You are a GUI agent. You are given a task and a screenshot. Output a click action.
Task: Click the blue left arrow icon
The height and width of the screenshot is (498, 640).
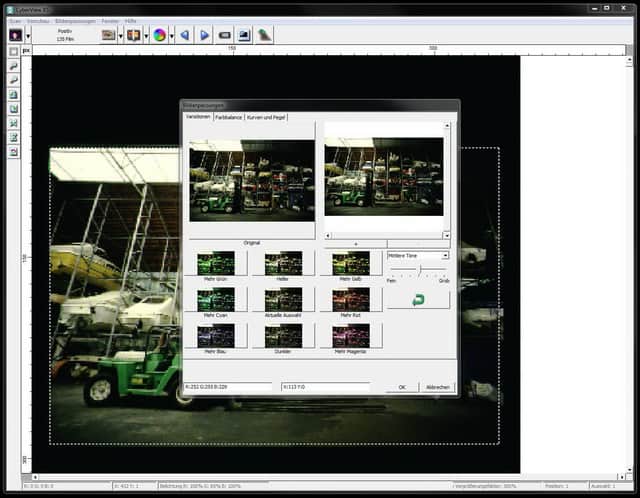pyautogui.click(x=184, y=35)
